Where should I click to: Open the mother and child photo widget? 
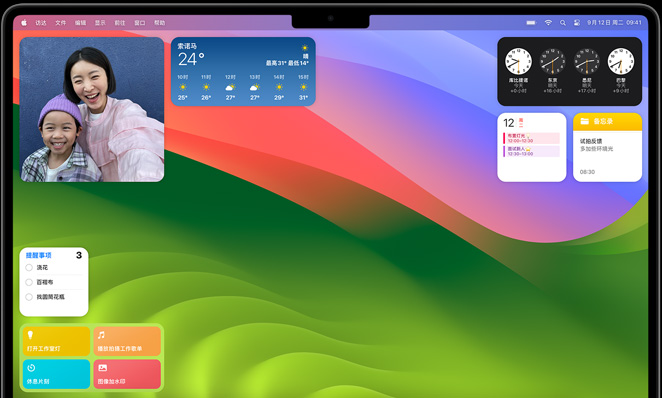click(92, 110)
